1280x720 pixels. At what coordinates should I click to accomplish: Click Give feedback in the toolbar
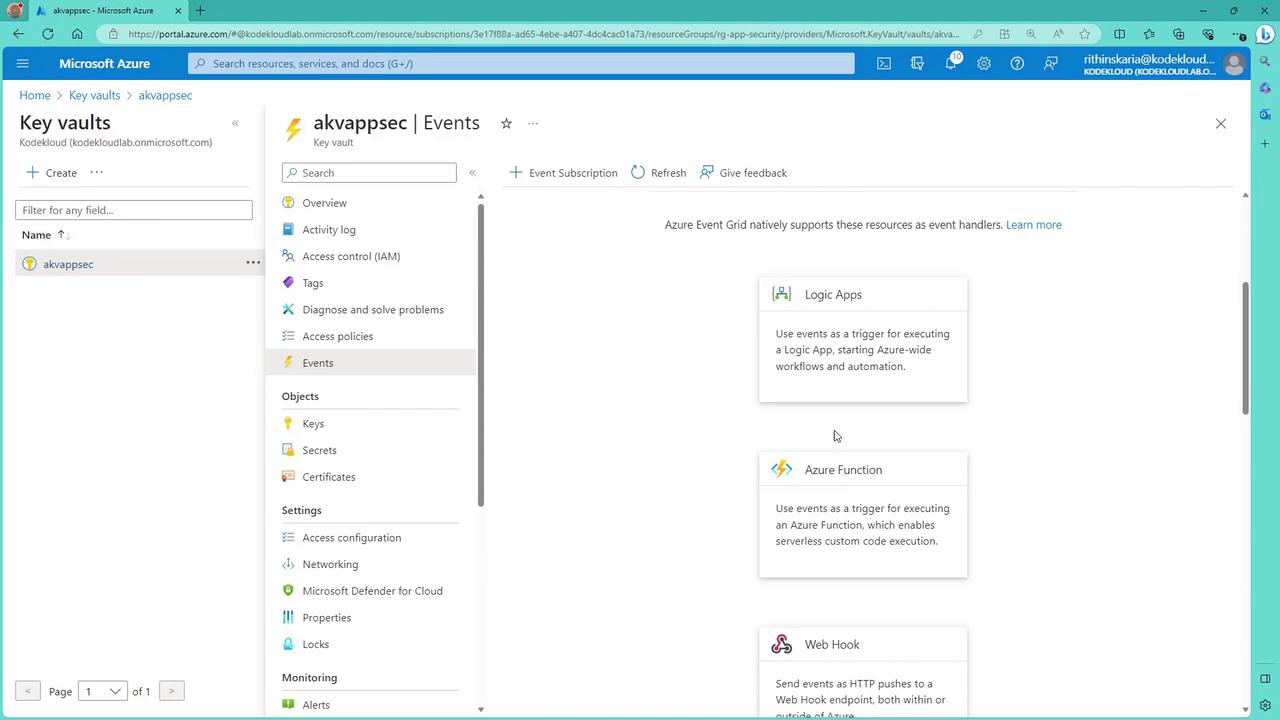point(743,173)
